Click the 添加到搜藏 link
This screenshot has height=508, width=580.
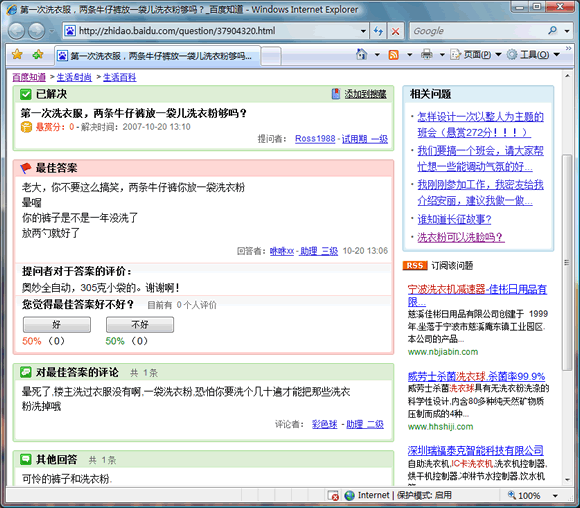pyautogui.click(x=365, y=94)
